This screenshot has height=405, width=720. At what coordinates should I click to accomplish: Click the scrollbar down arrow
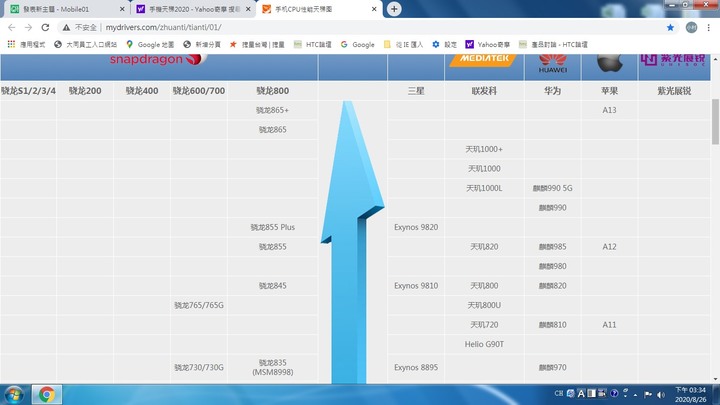[x=715, y=379]
